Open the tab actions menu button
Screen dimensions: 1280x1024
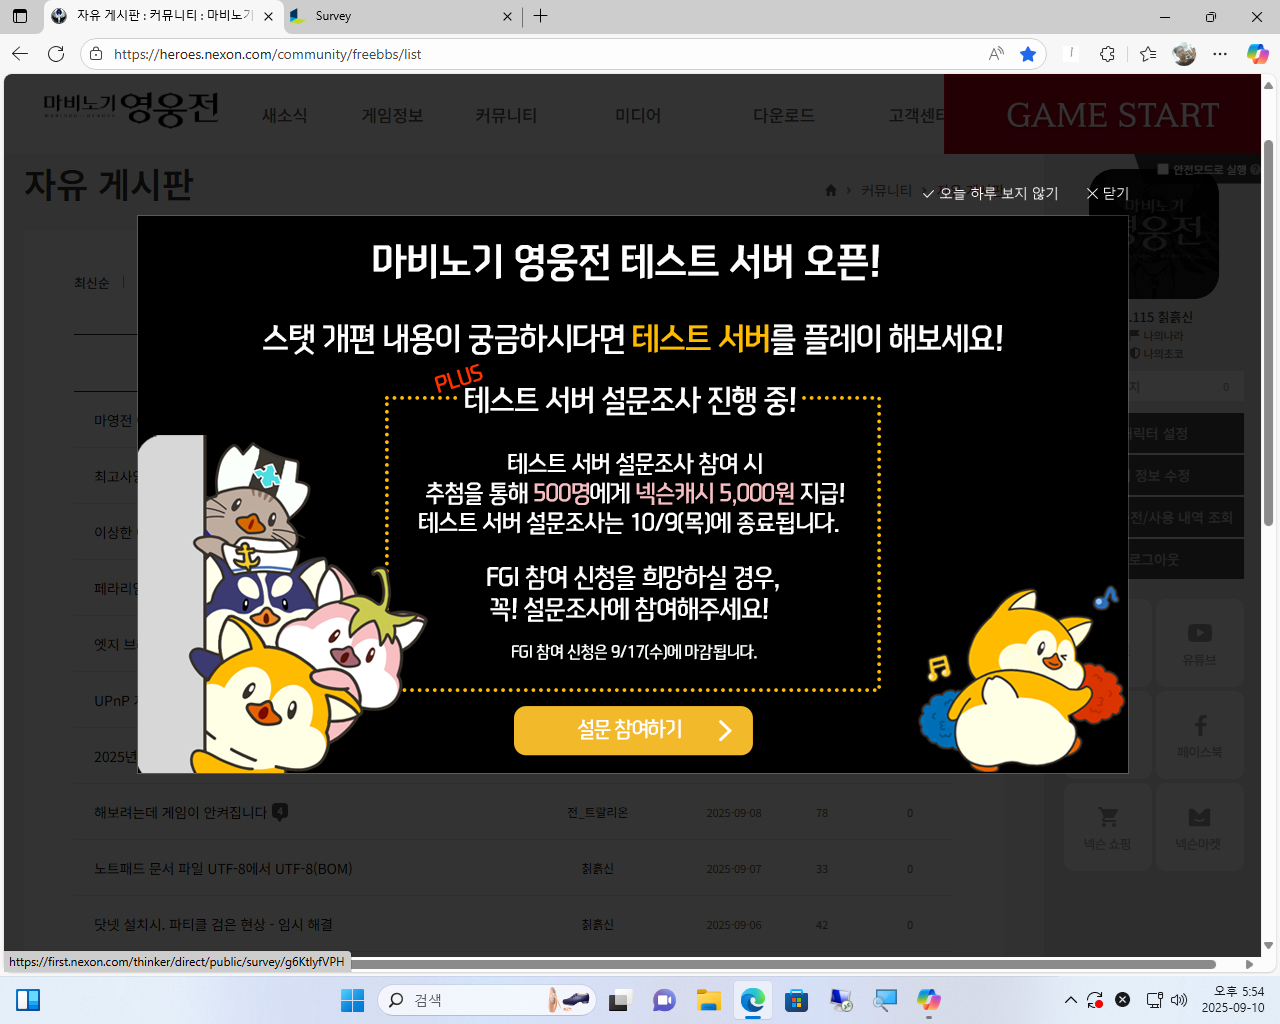[20, 16]
